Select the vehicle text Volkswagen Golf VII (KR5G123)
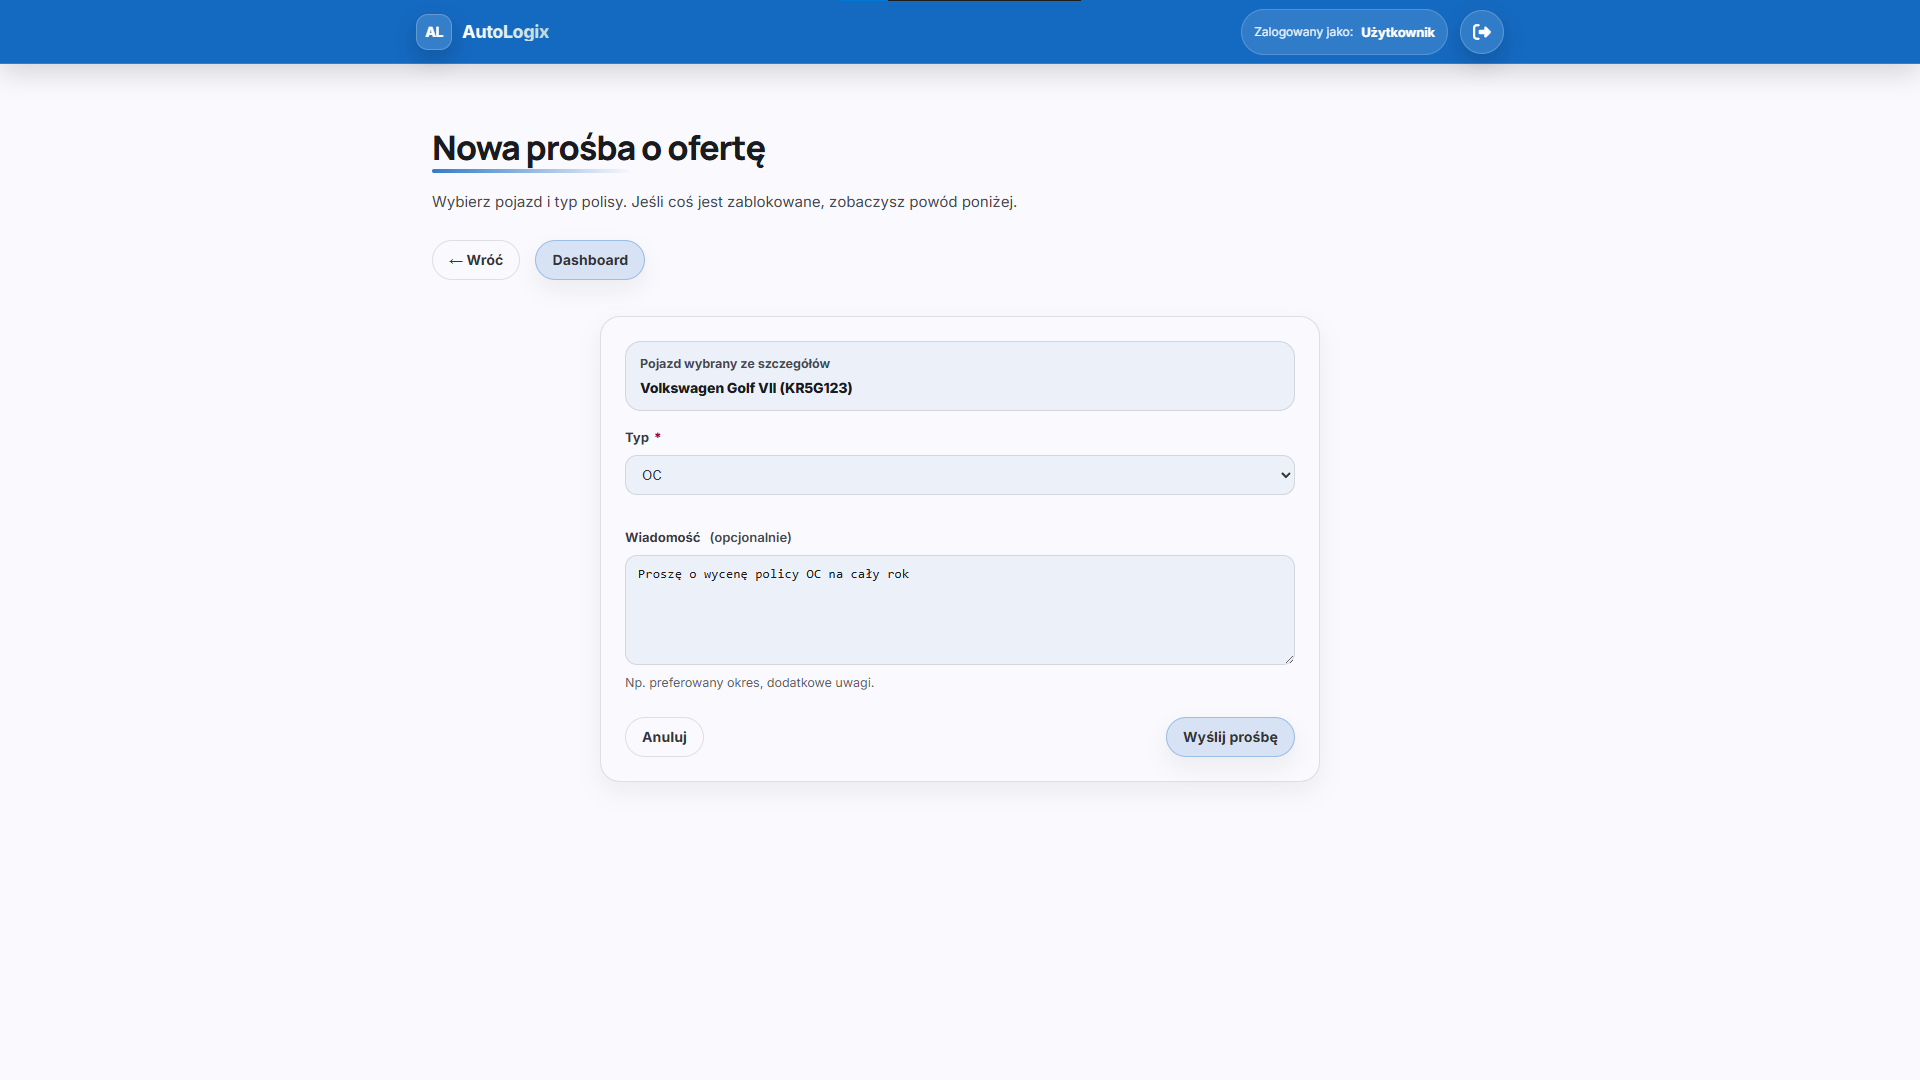This screenshot has width=1920, height=1080. tap(746, 388)
